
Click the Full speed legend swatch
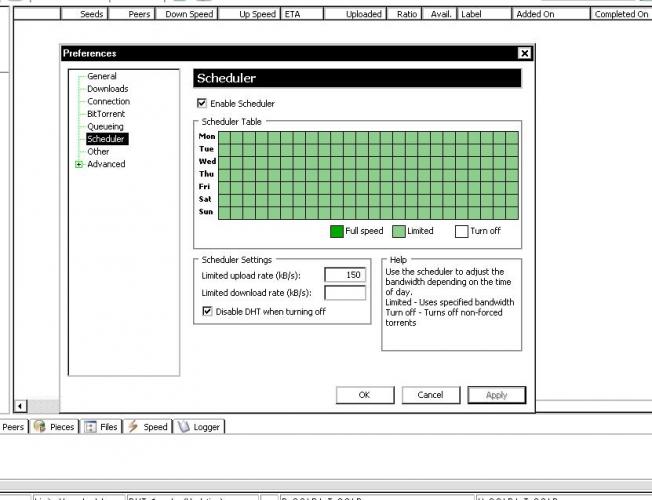click(336, 231)
